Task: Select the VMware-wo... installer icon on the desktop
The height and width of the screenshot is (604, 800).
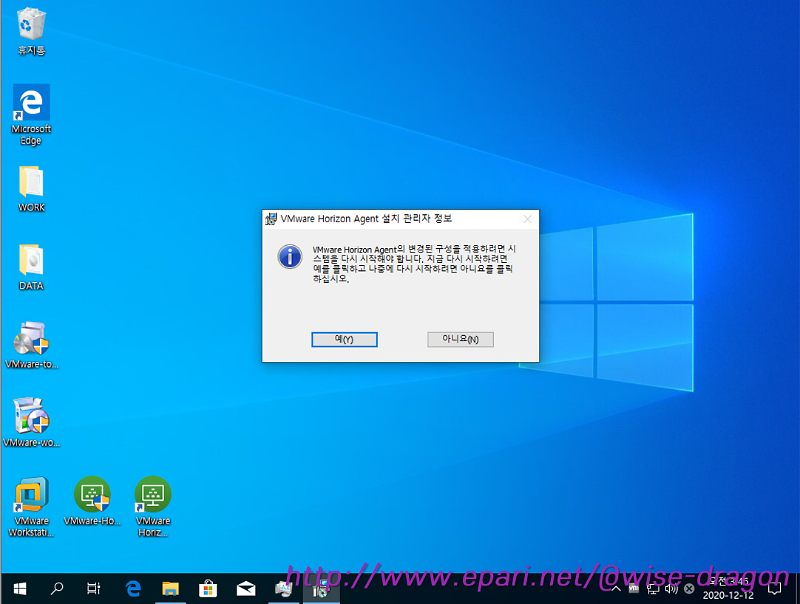Action: (x=31, y=423)
